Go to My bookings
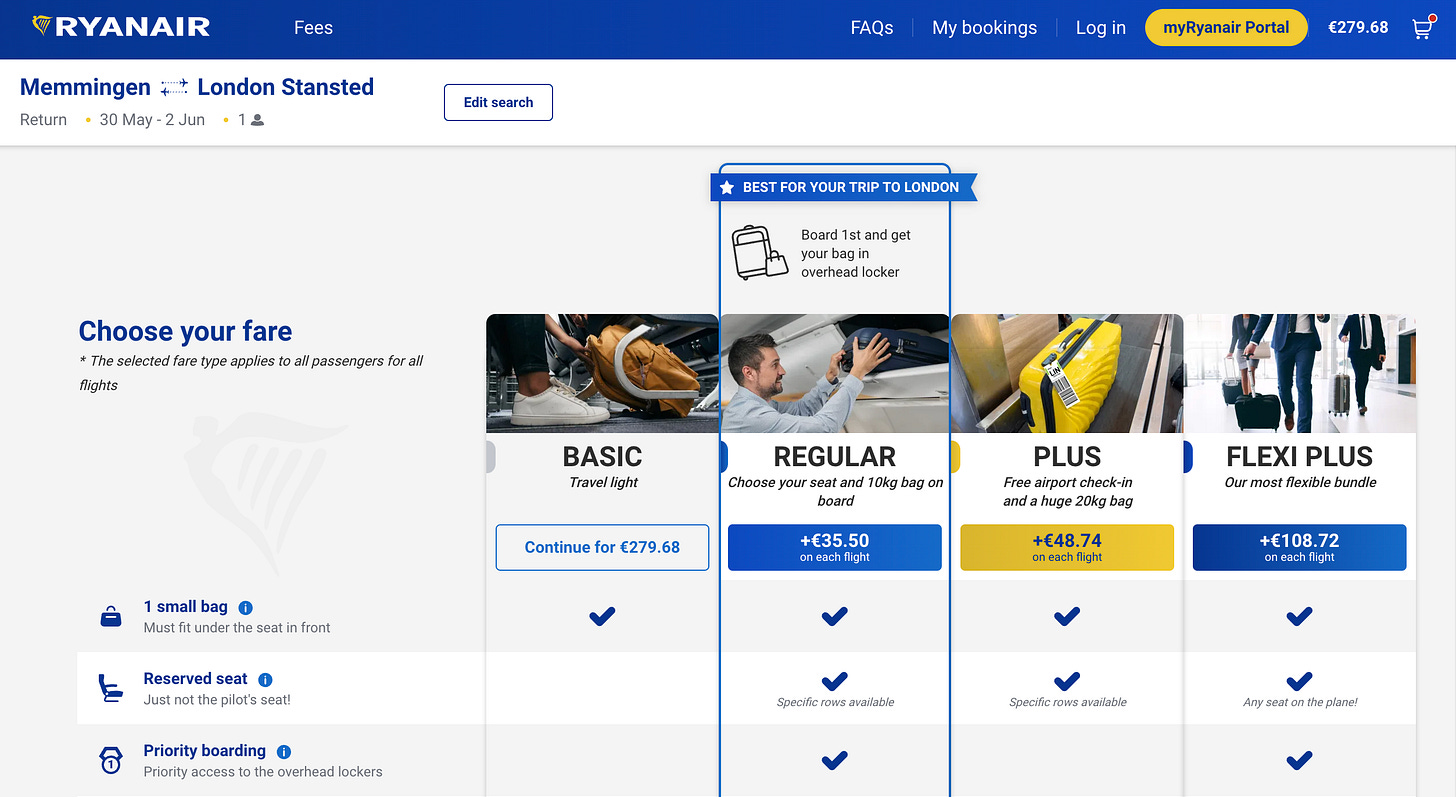 click(x=985, y=28)
